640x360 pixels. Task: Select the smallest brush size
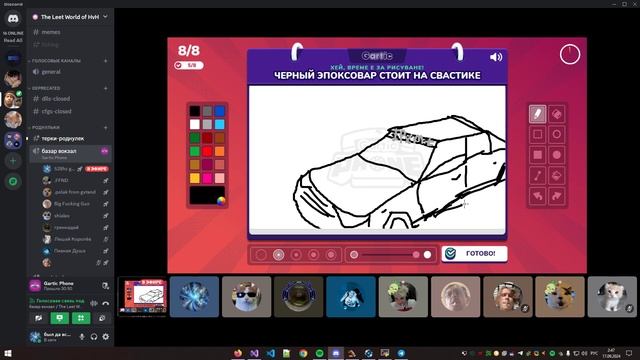click(x=260, y=255)
